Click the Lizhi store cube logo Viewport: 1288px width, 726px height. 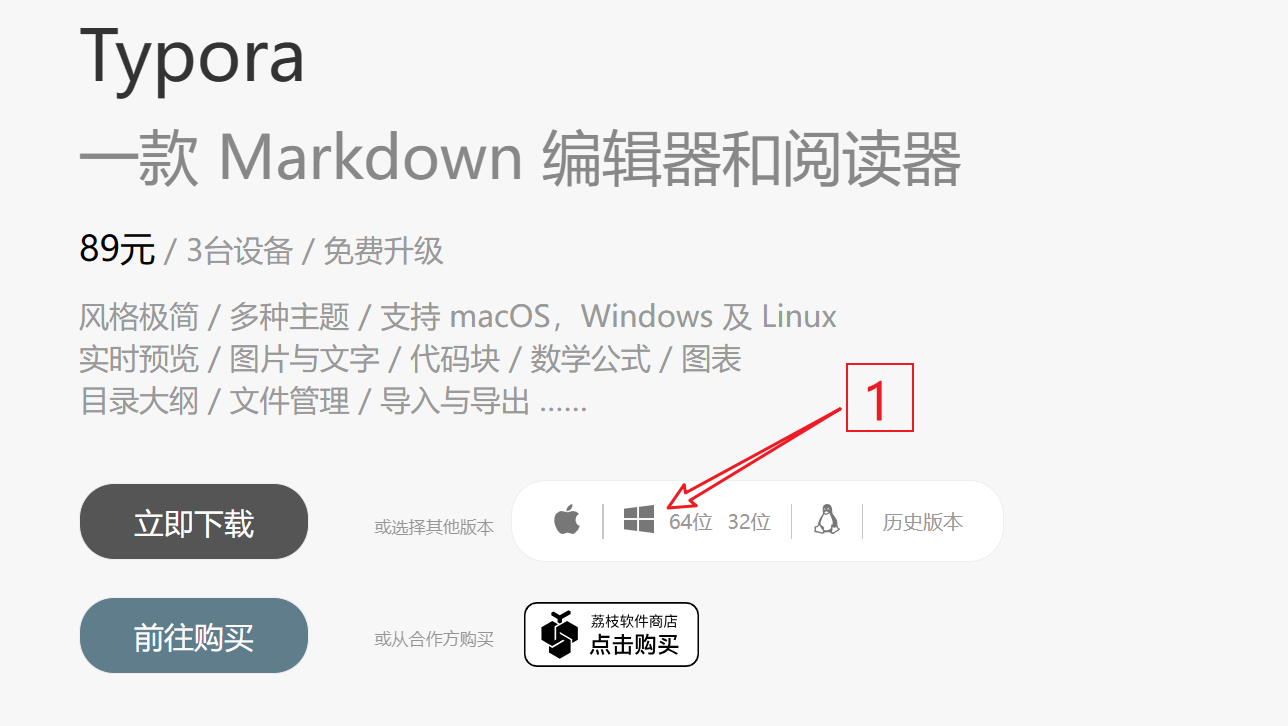[x=560, y=634]
